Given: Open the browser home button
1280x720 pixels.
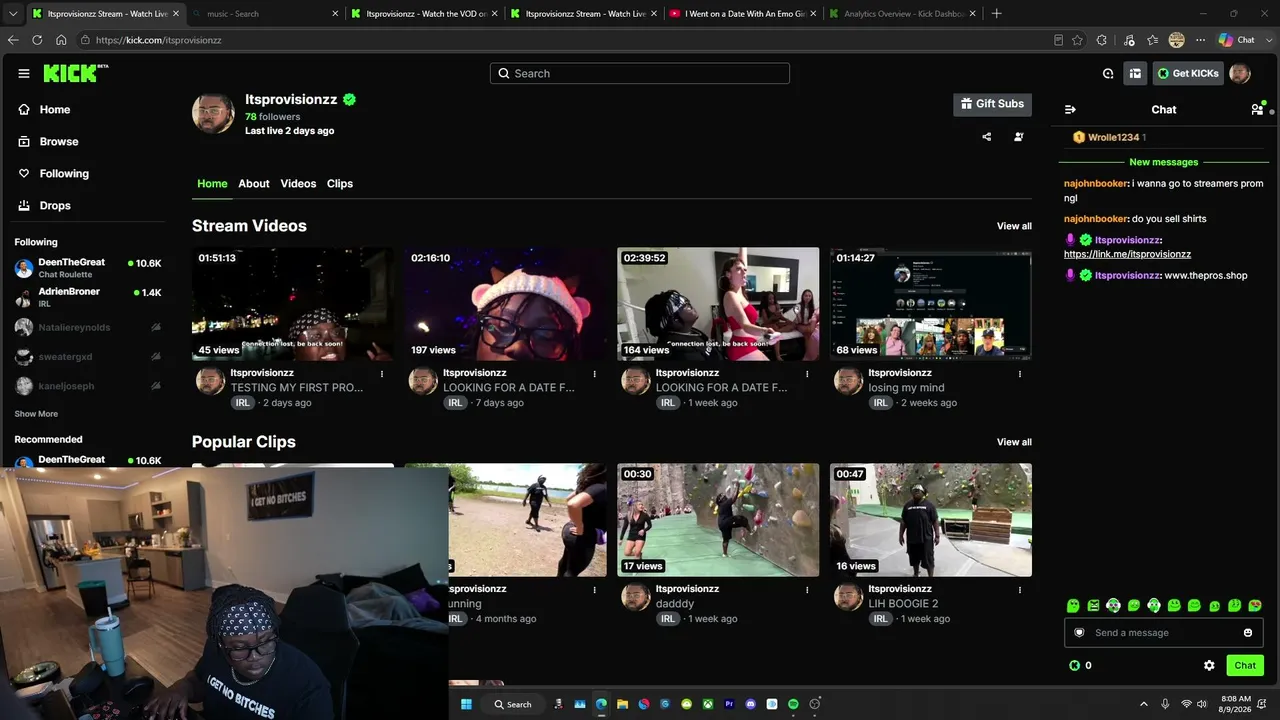Looking at the screenshot, I should [61, 40].
